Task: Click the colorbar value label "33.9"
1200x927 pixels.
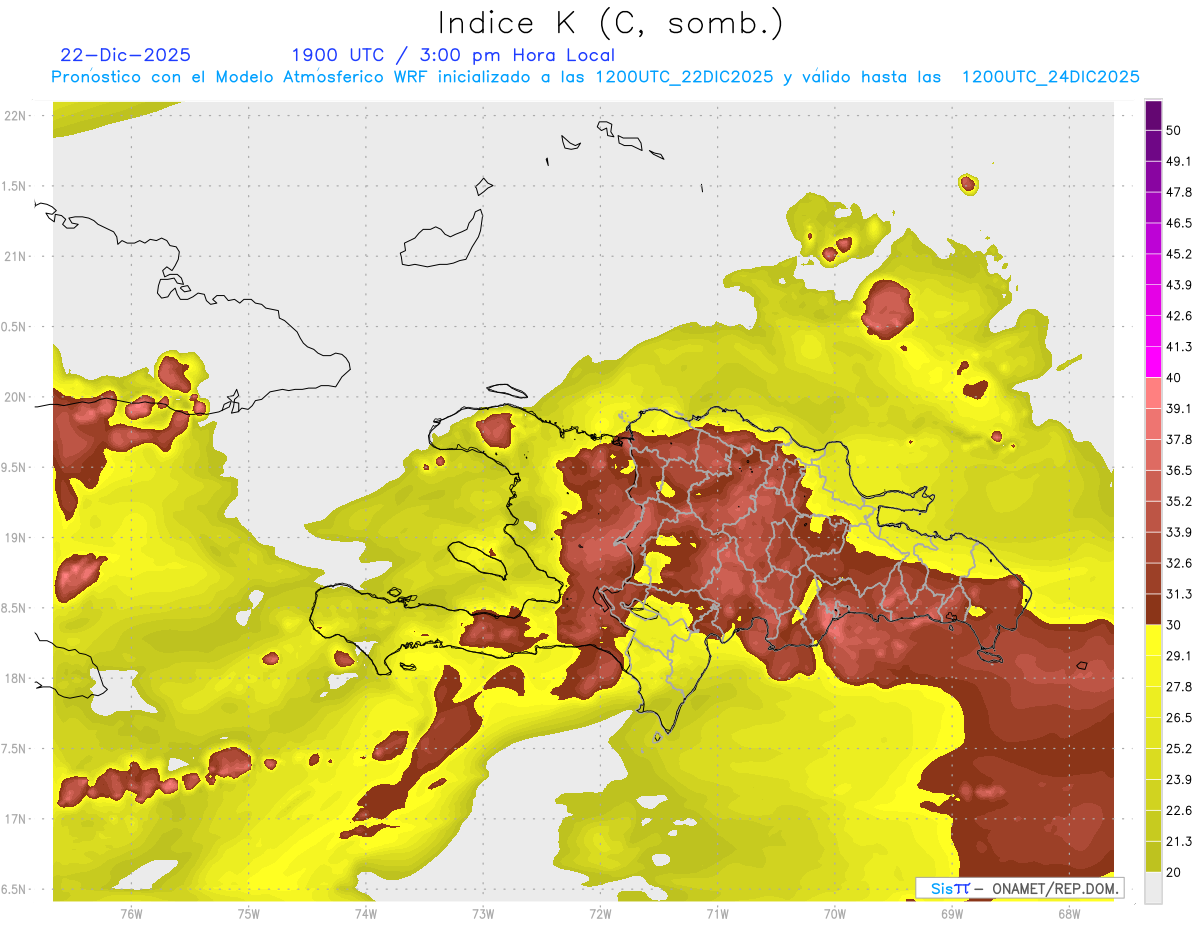Action: point(1179,532)
